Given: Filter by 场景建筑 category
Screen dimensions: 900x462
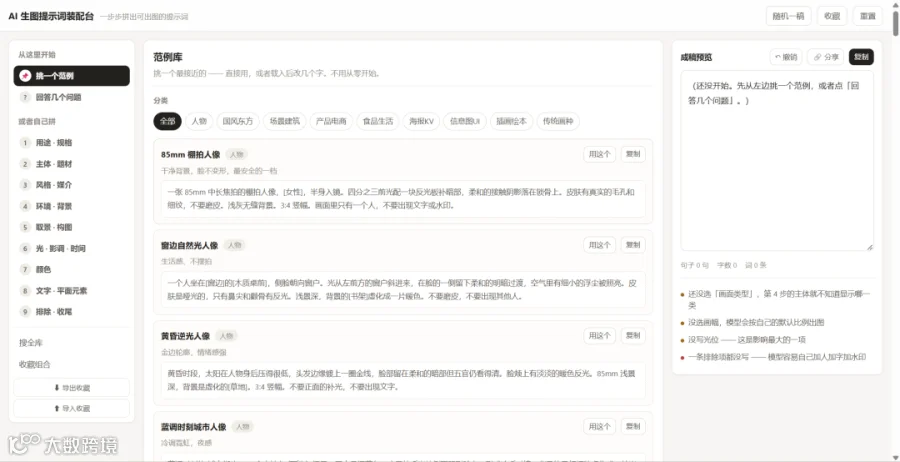Looking at the screenshot, I should pyautogui.click(x=285, y=122).
